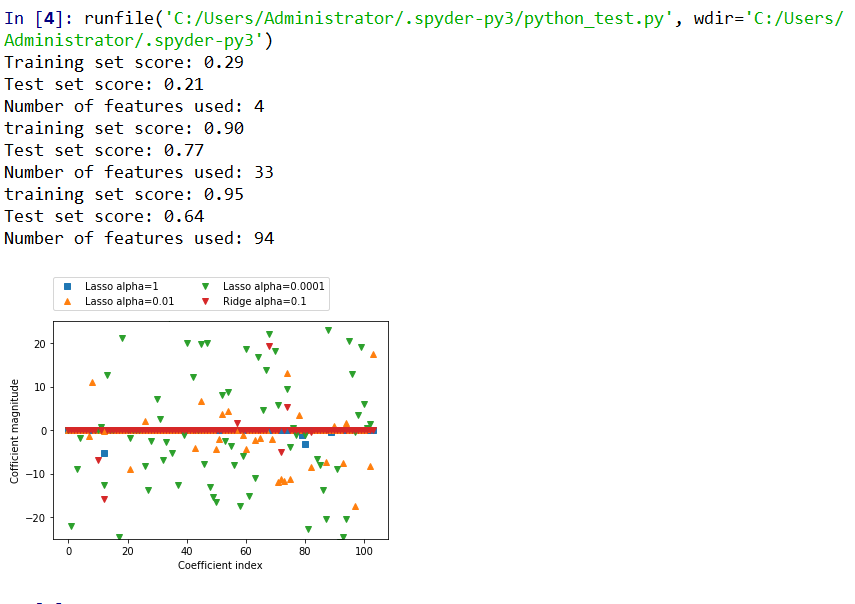Viewport: 855px width, 604px height.
Task: Click the x-axis tick label 60
Action: pyautogui.click(x=246, y=551)
